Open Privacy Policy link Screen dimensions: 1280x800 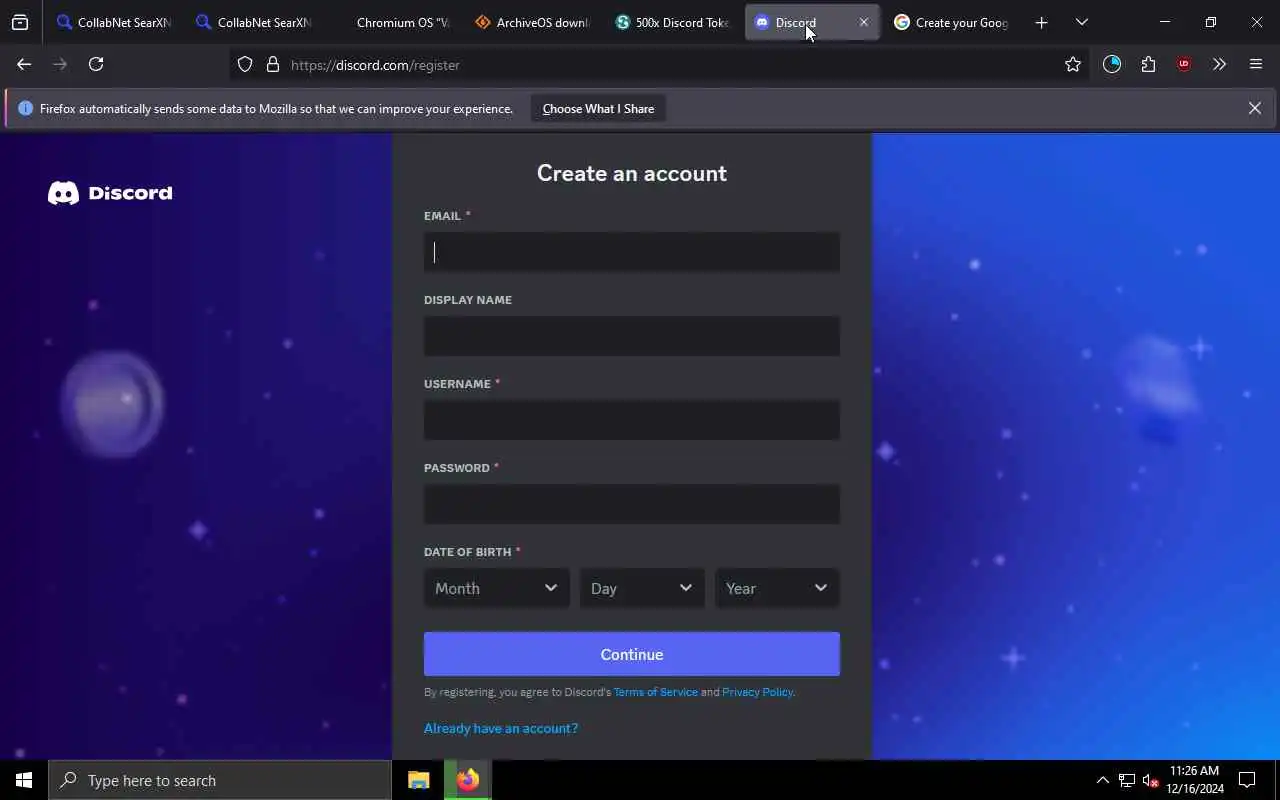(757, 692)
